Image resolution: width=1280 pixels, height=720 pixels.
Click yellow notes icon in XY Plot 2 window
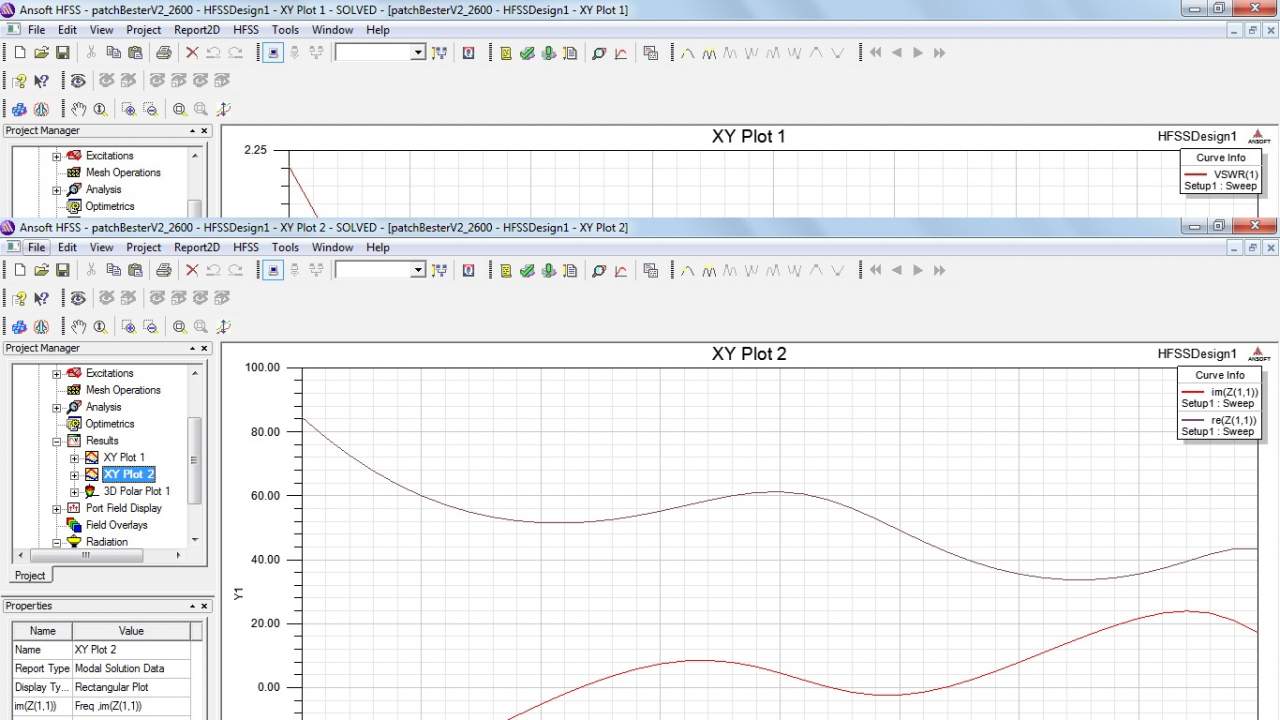click(506, 270)
